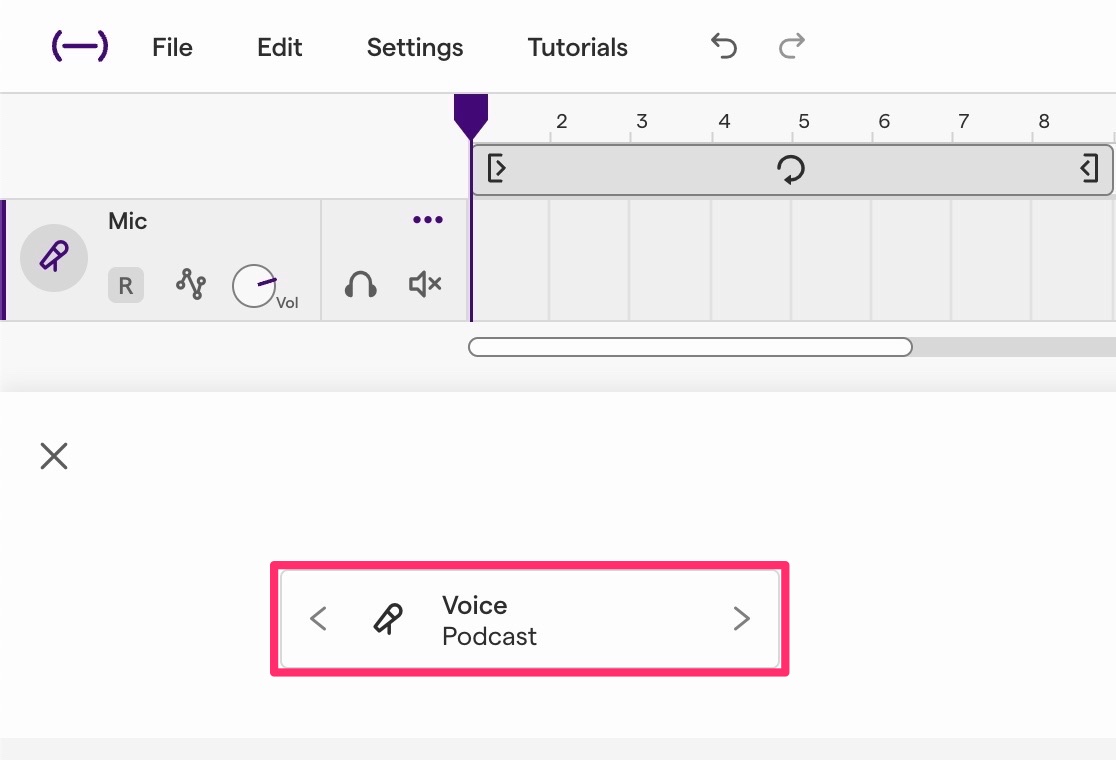This screenshot has height=760, width=1116.
Task: Click the Soundtrap logo in the top left
Action: (79, 46)
